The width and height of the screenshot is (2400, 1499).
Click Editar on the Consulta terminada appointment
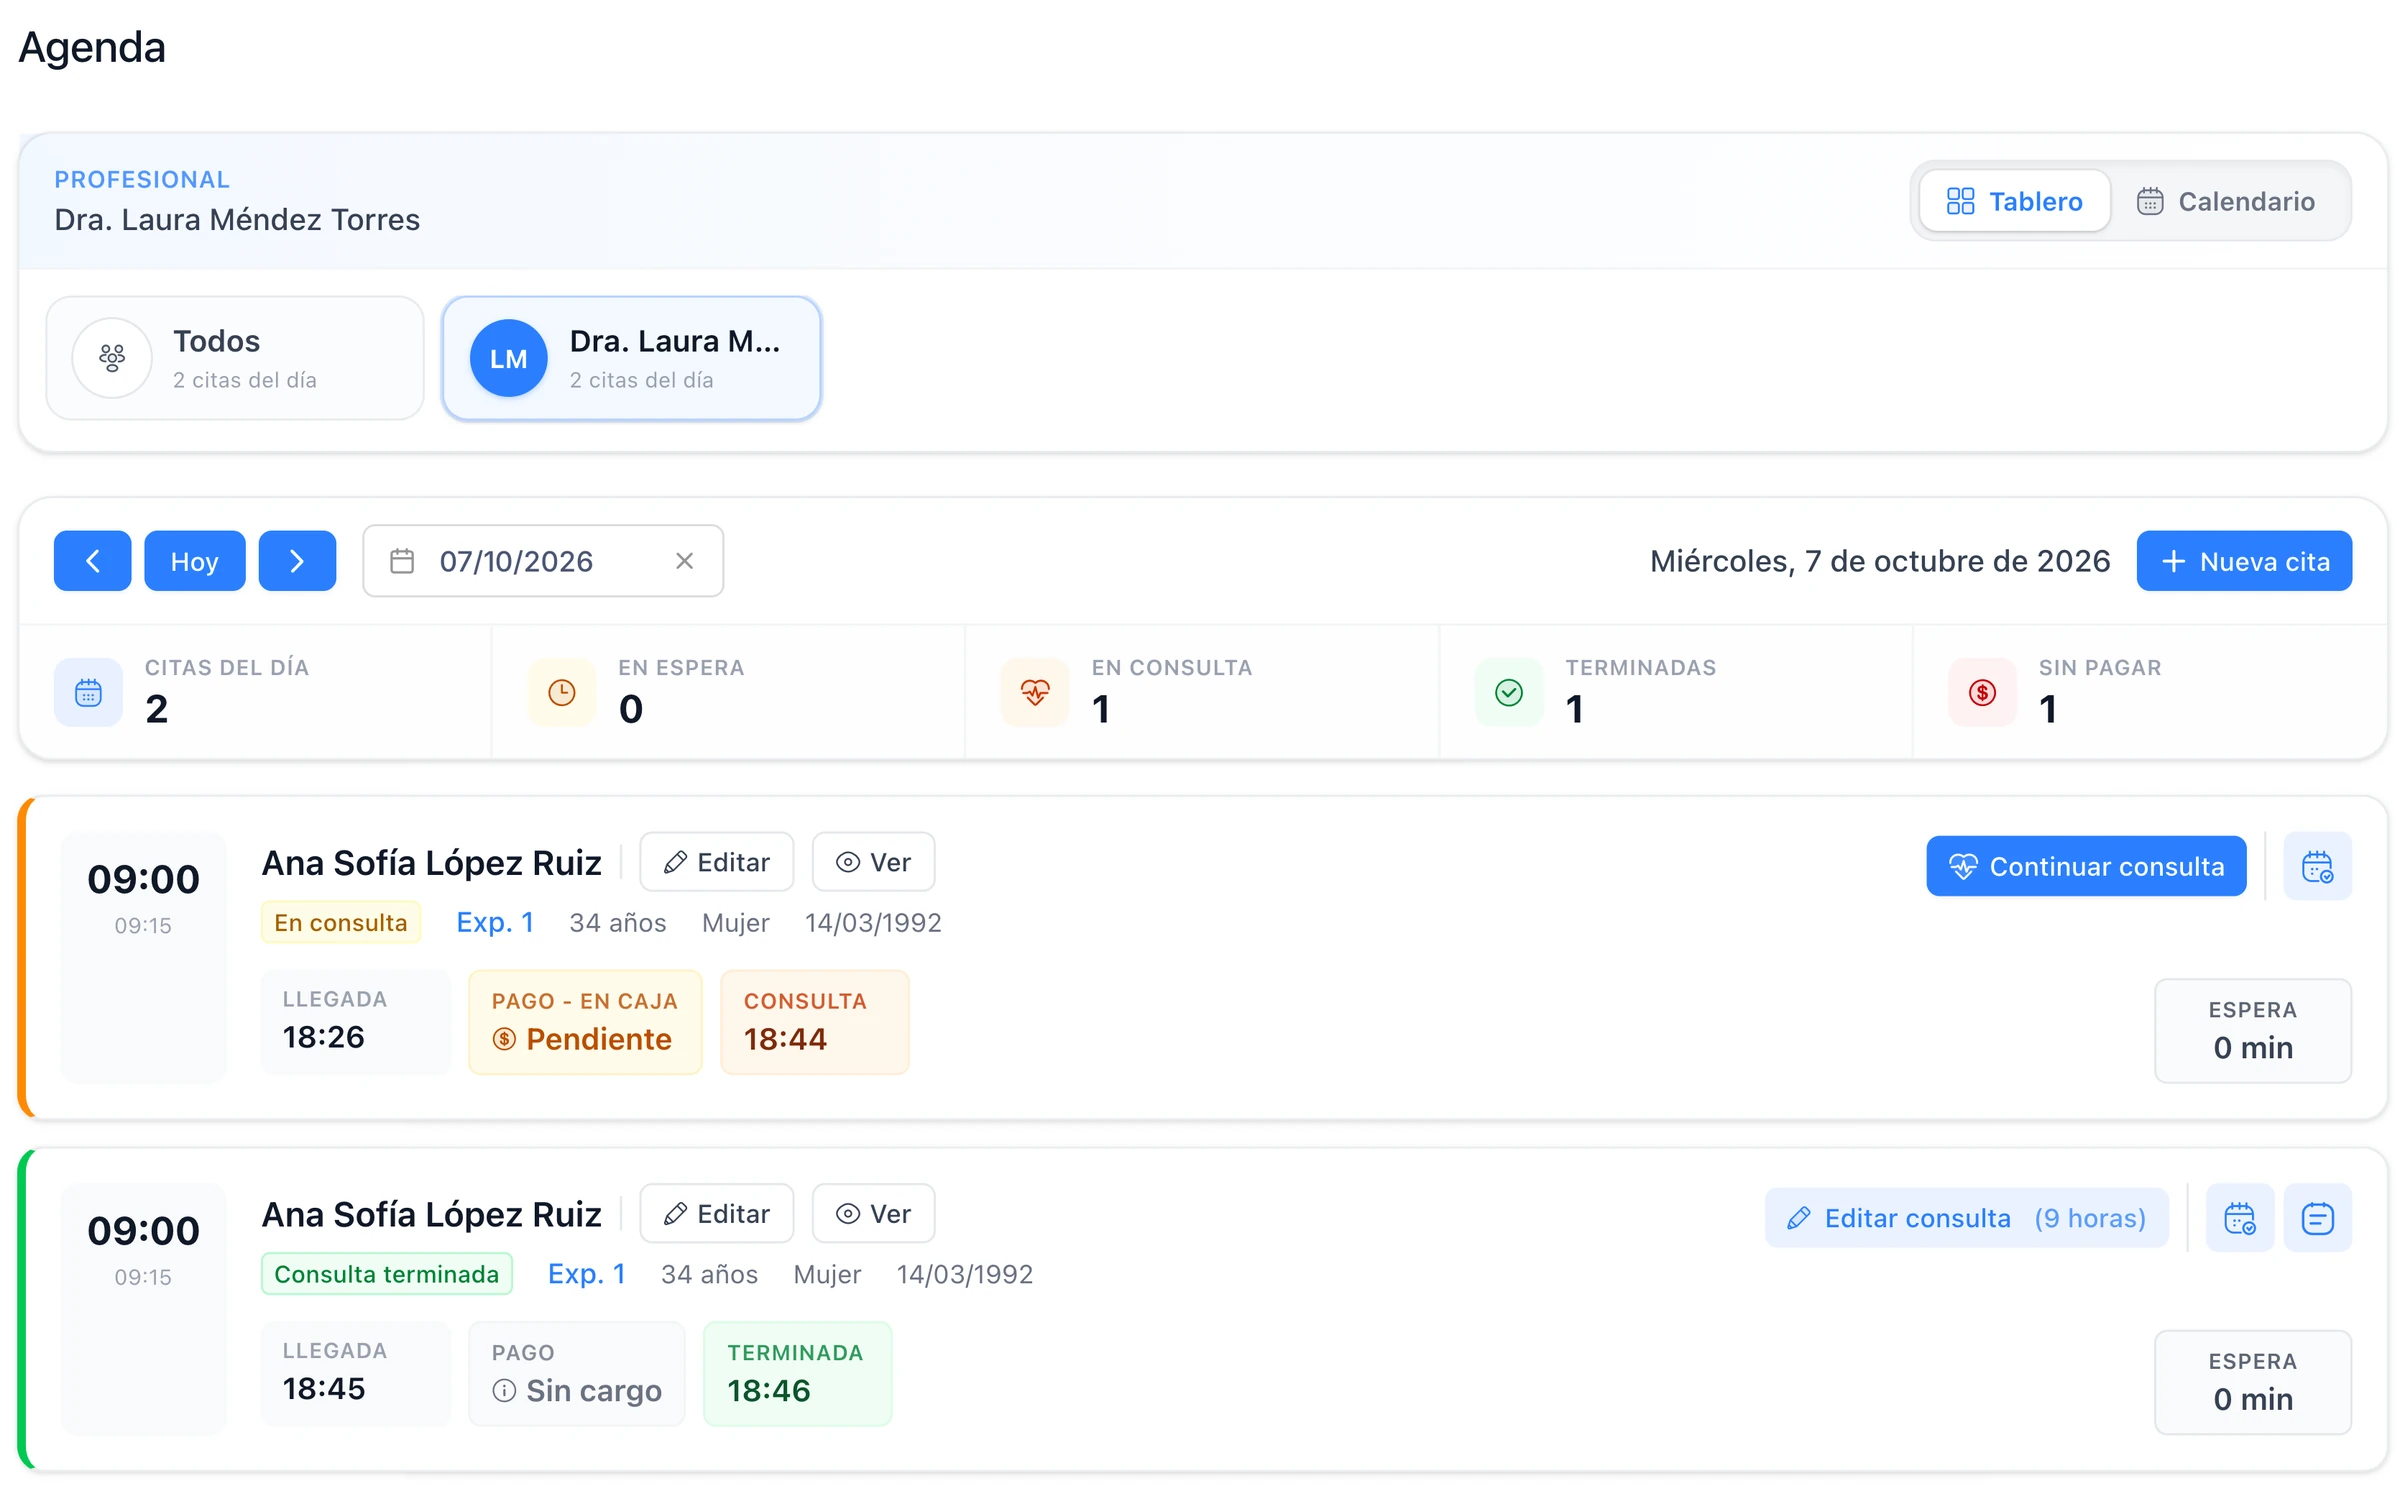(717, 1214)
